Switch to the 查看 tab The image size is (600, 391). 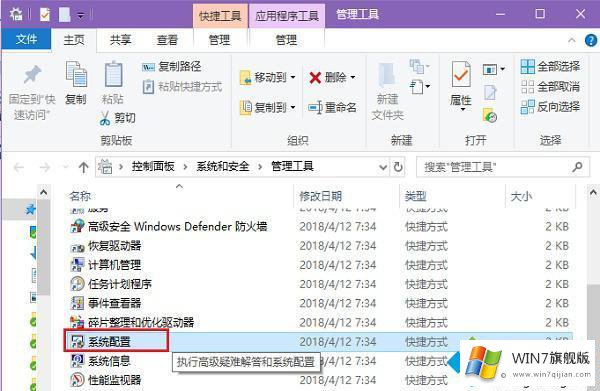(x=167, y=40)
